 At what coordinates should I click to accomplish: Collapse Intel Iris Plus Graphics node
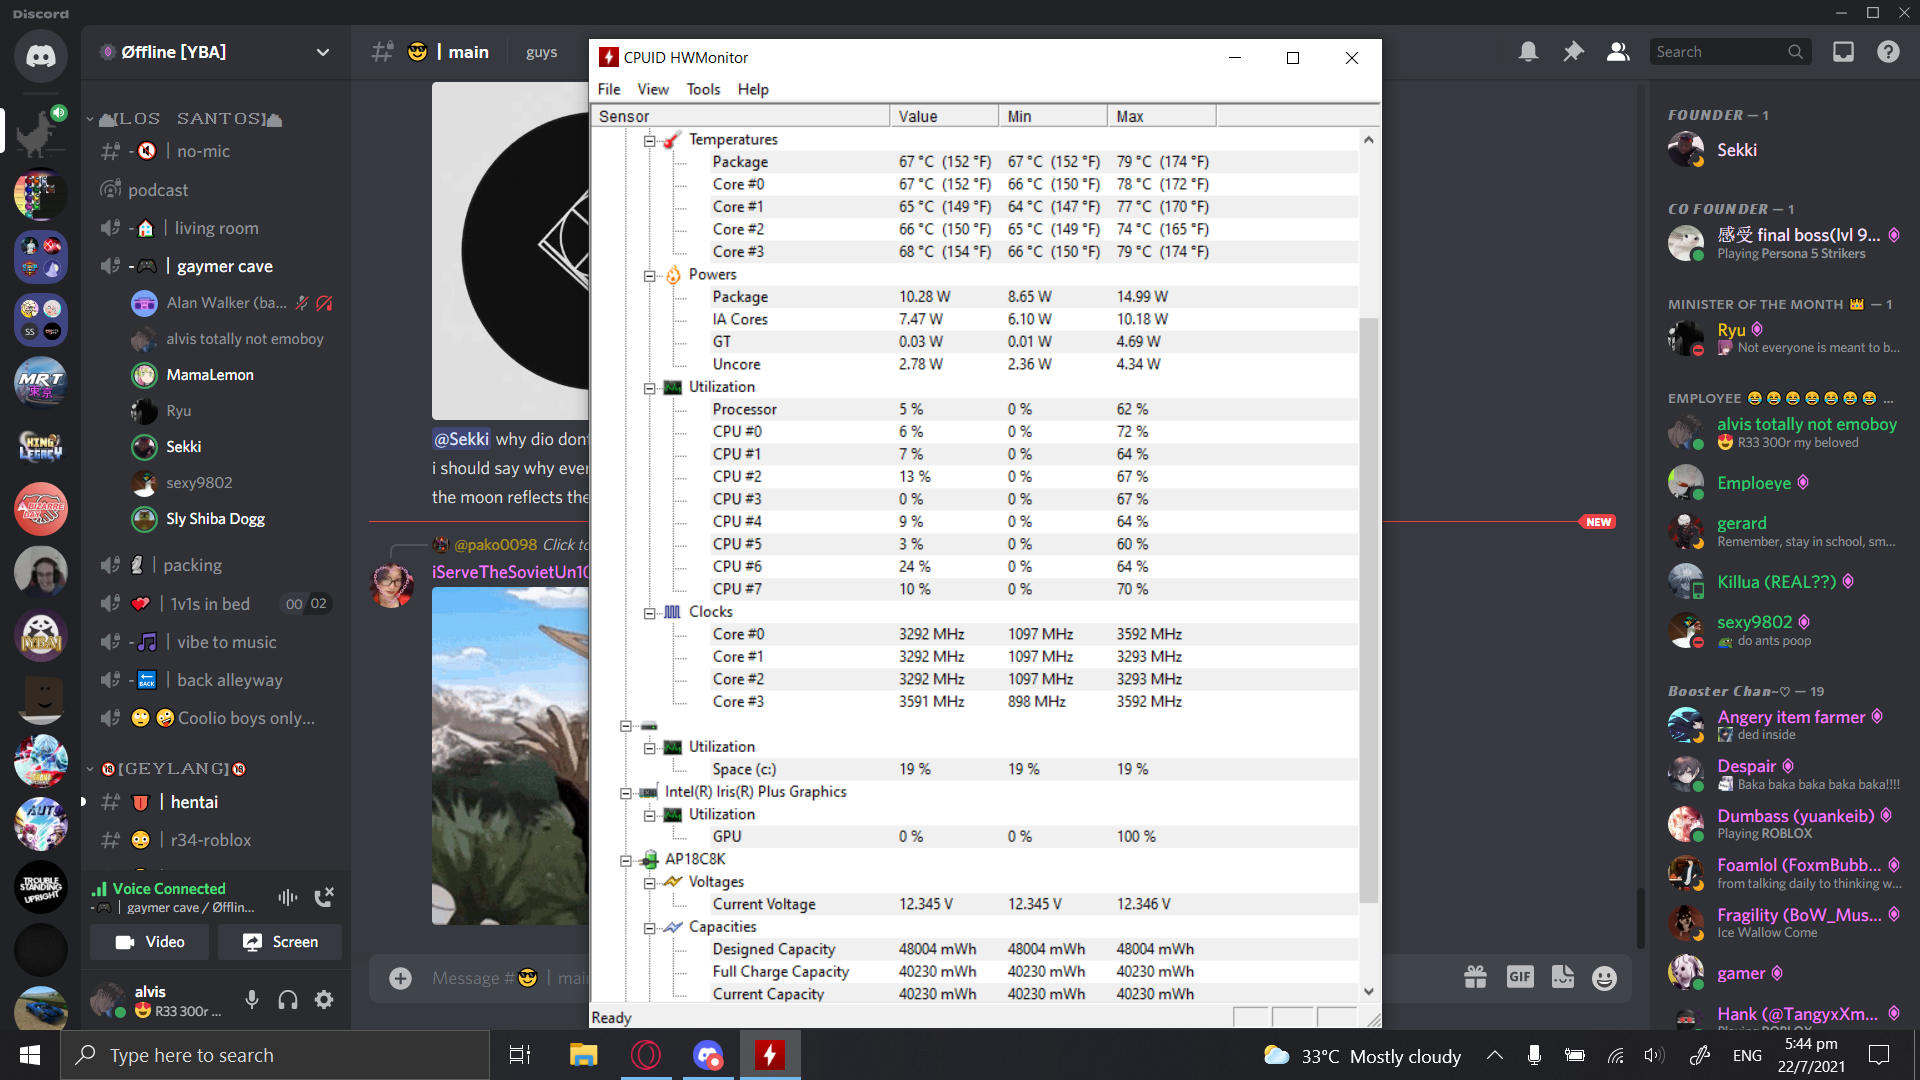point(626,793)
